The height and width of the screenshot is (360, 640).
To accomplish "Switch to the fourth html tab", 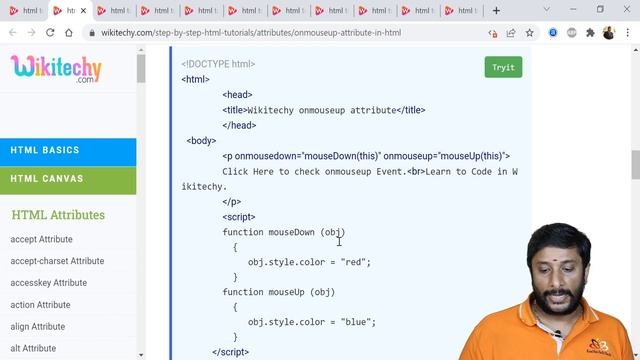I will pos(158,11).
